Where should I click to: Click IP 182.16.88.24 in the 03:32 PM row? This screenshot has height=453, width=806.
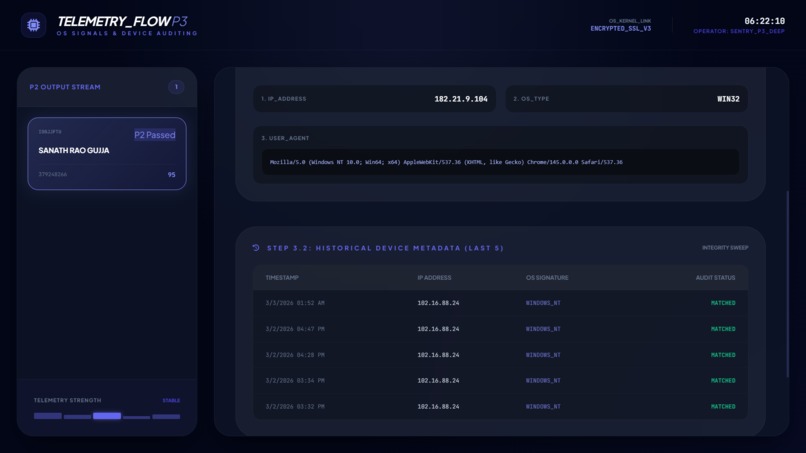438,406
